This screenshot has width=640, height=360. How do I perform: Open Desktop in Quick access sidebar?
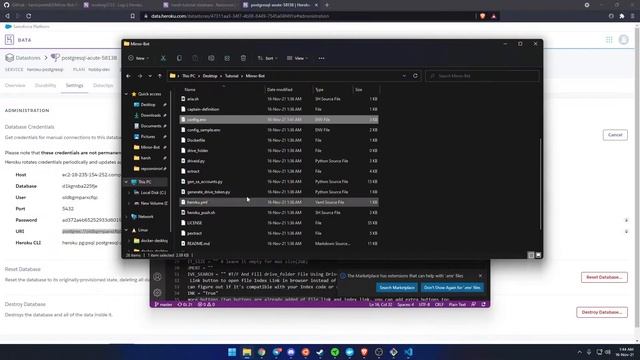[147, 105]
